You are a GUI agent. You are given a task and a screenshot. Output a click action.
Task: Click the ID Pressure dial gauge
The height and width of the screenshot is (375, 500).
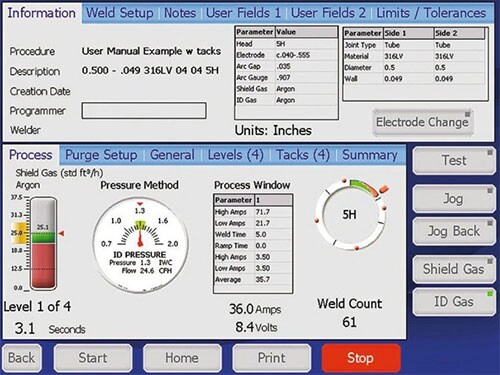[x=140, y=246]
